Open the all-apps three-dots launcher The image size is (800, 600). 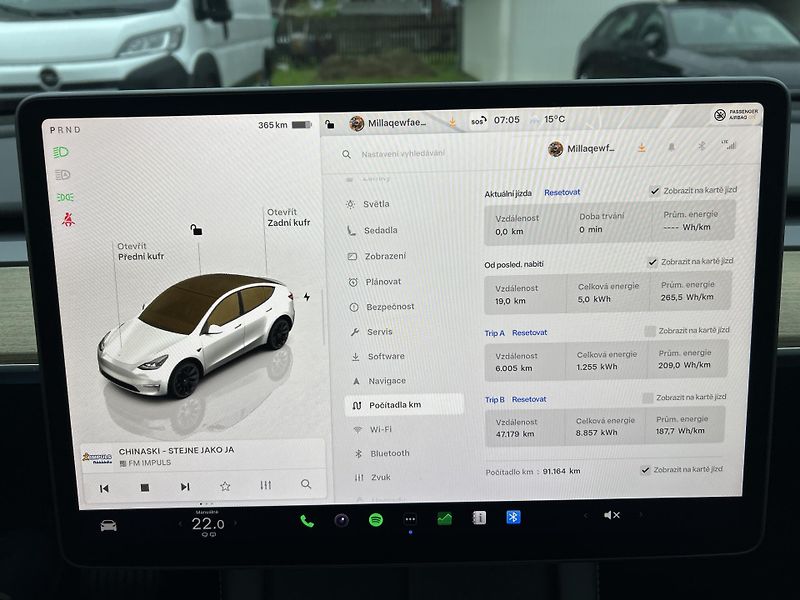tap(410, 519)
